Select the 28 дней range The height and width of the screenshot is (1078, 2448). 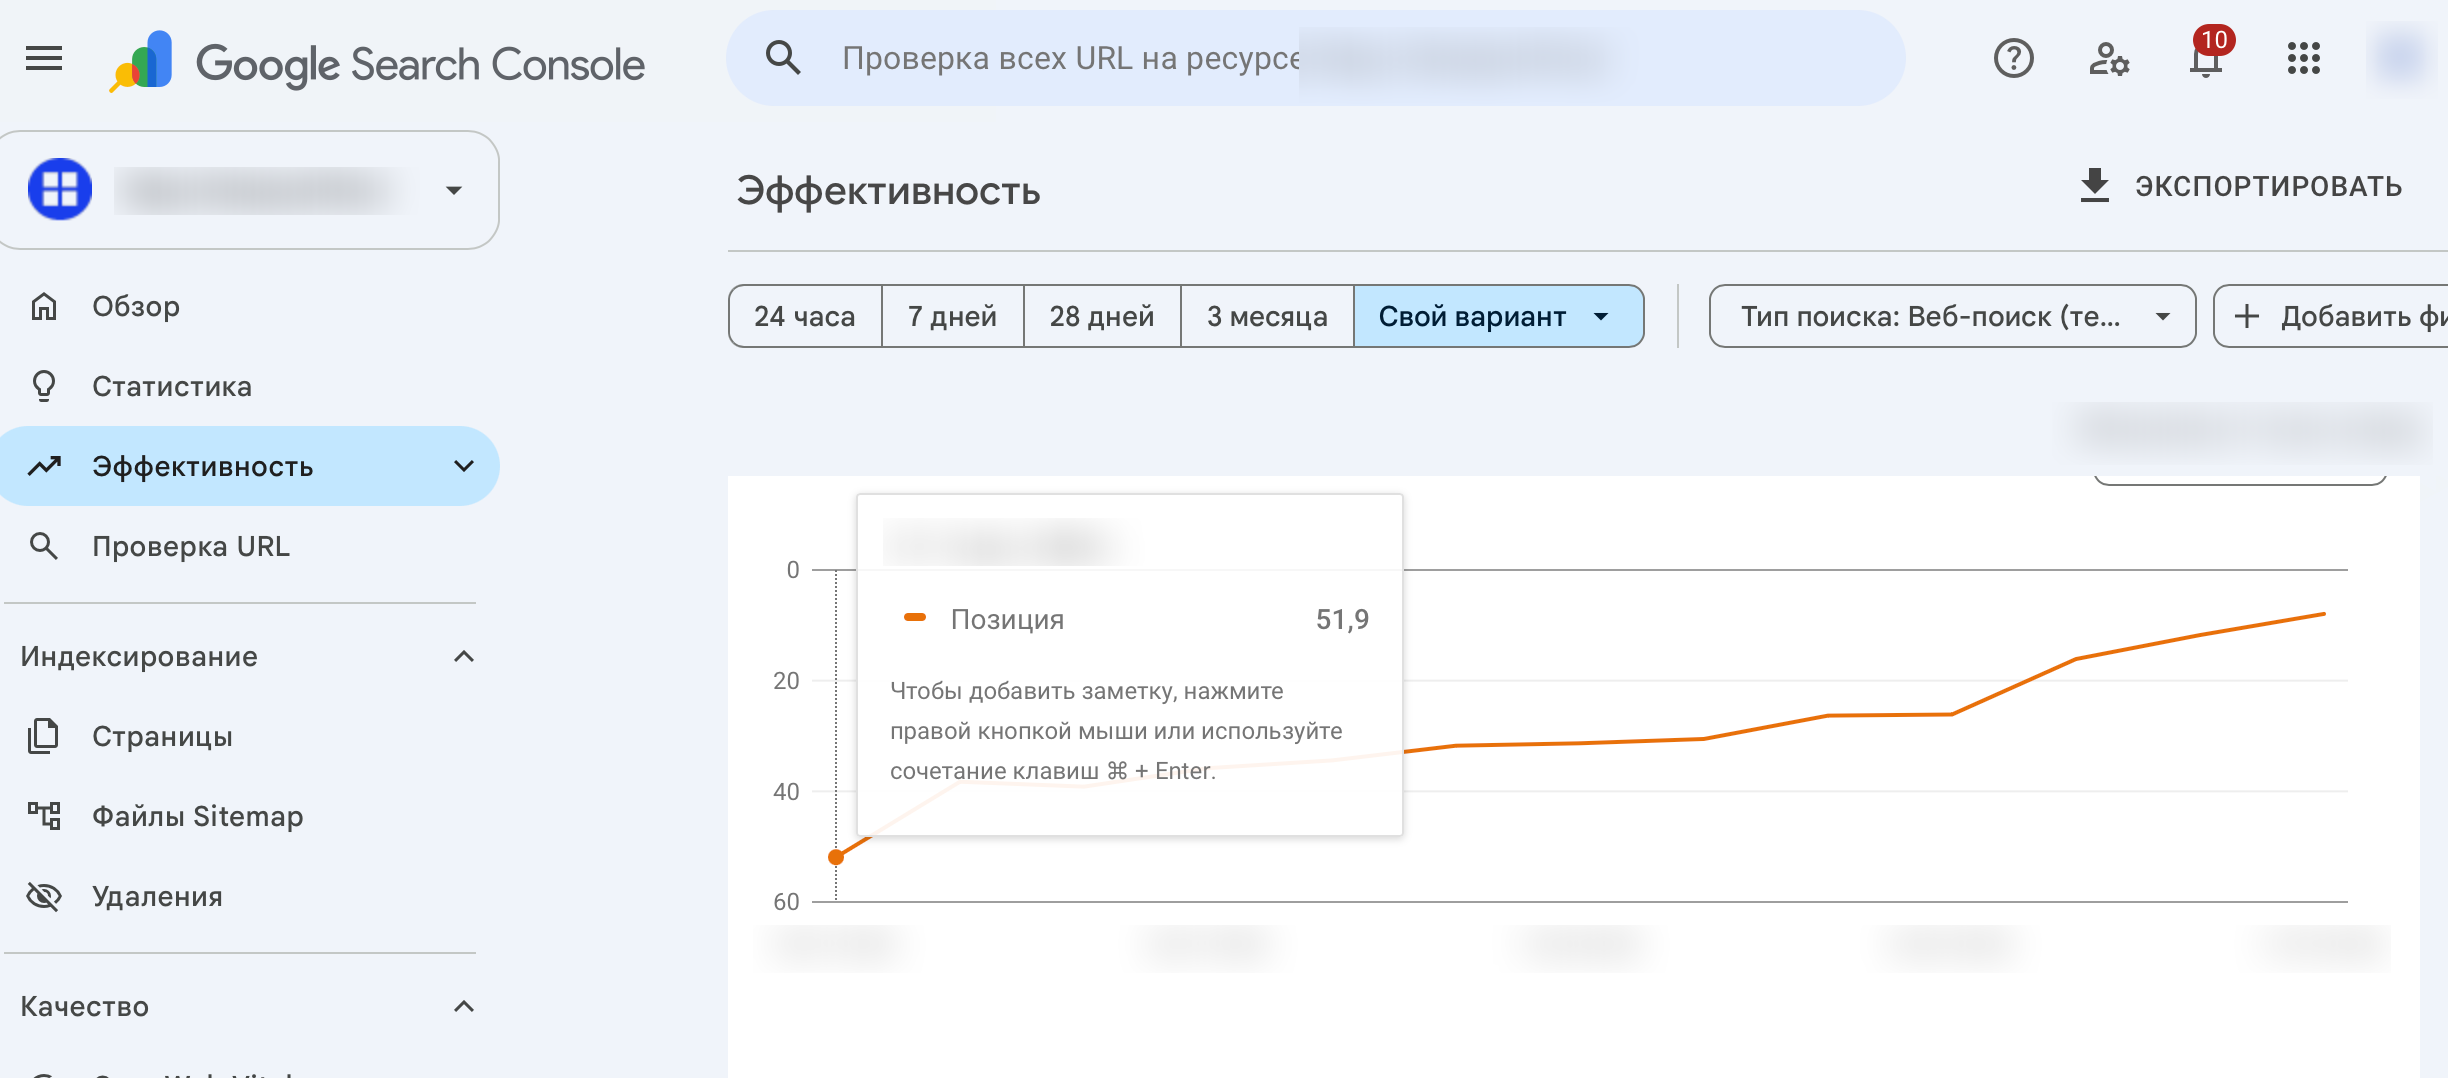click(x=1102, y=316)
